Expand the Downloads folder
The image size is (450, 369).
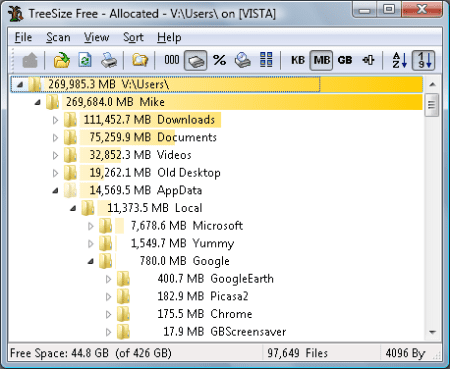(55, 120)
